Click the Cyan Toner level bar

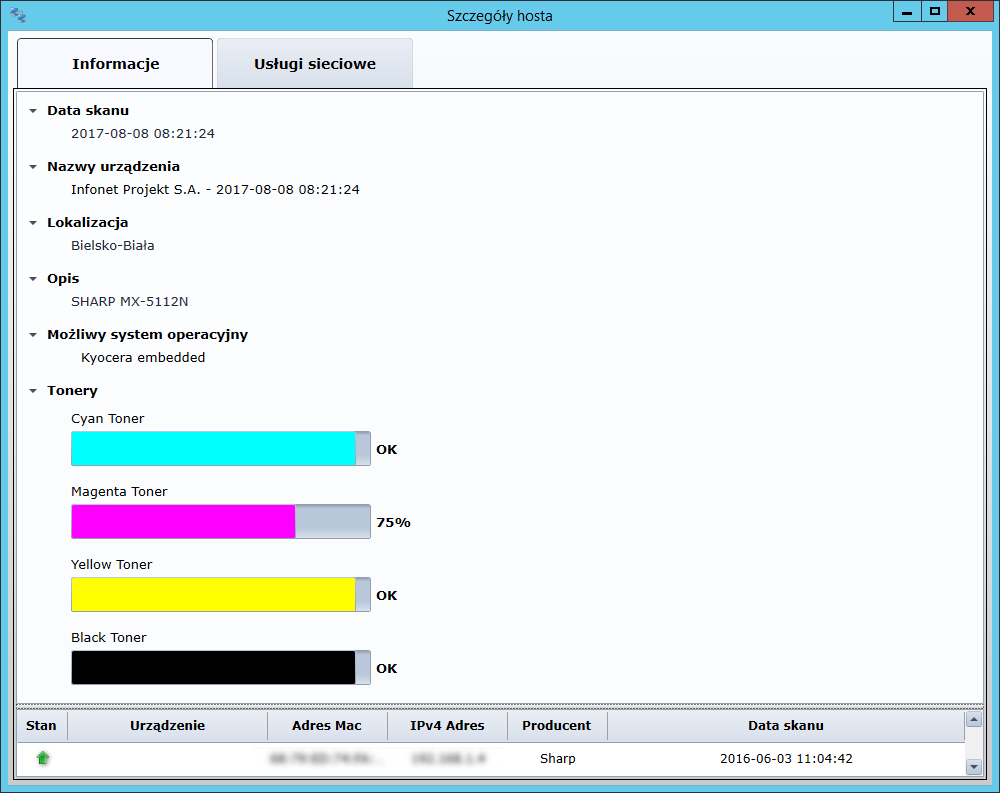pos(220,449)
